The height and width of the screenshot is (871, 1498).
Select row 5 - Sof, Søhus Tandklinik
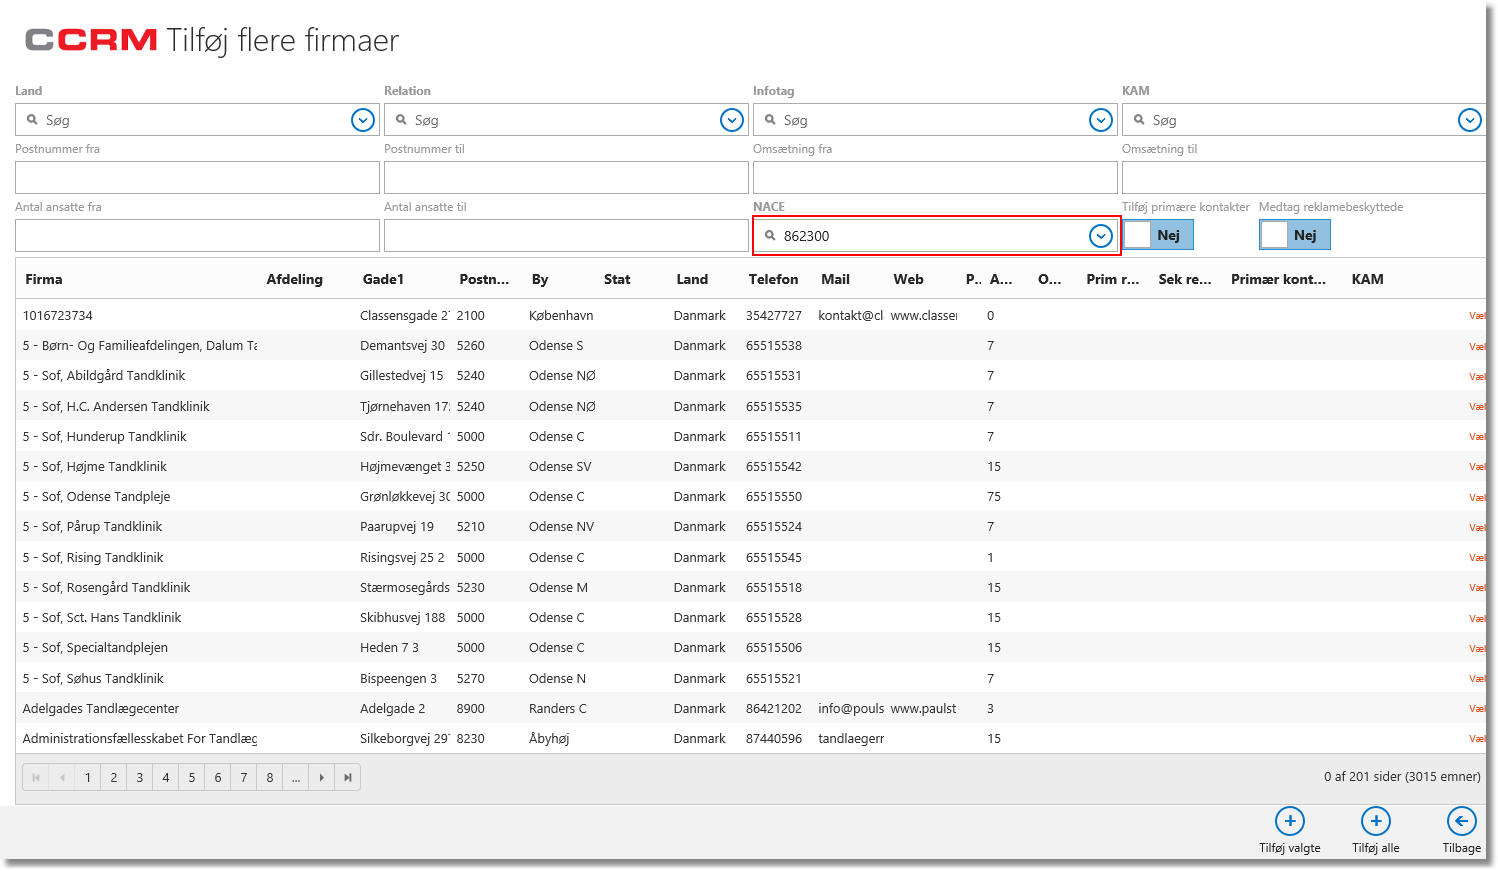(x=750, y=678)
